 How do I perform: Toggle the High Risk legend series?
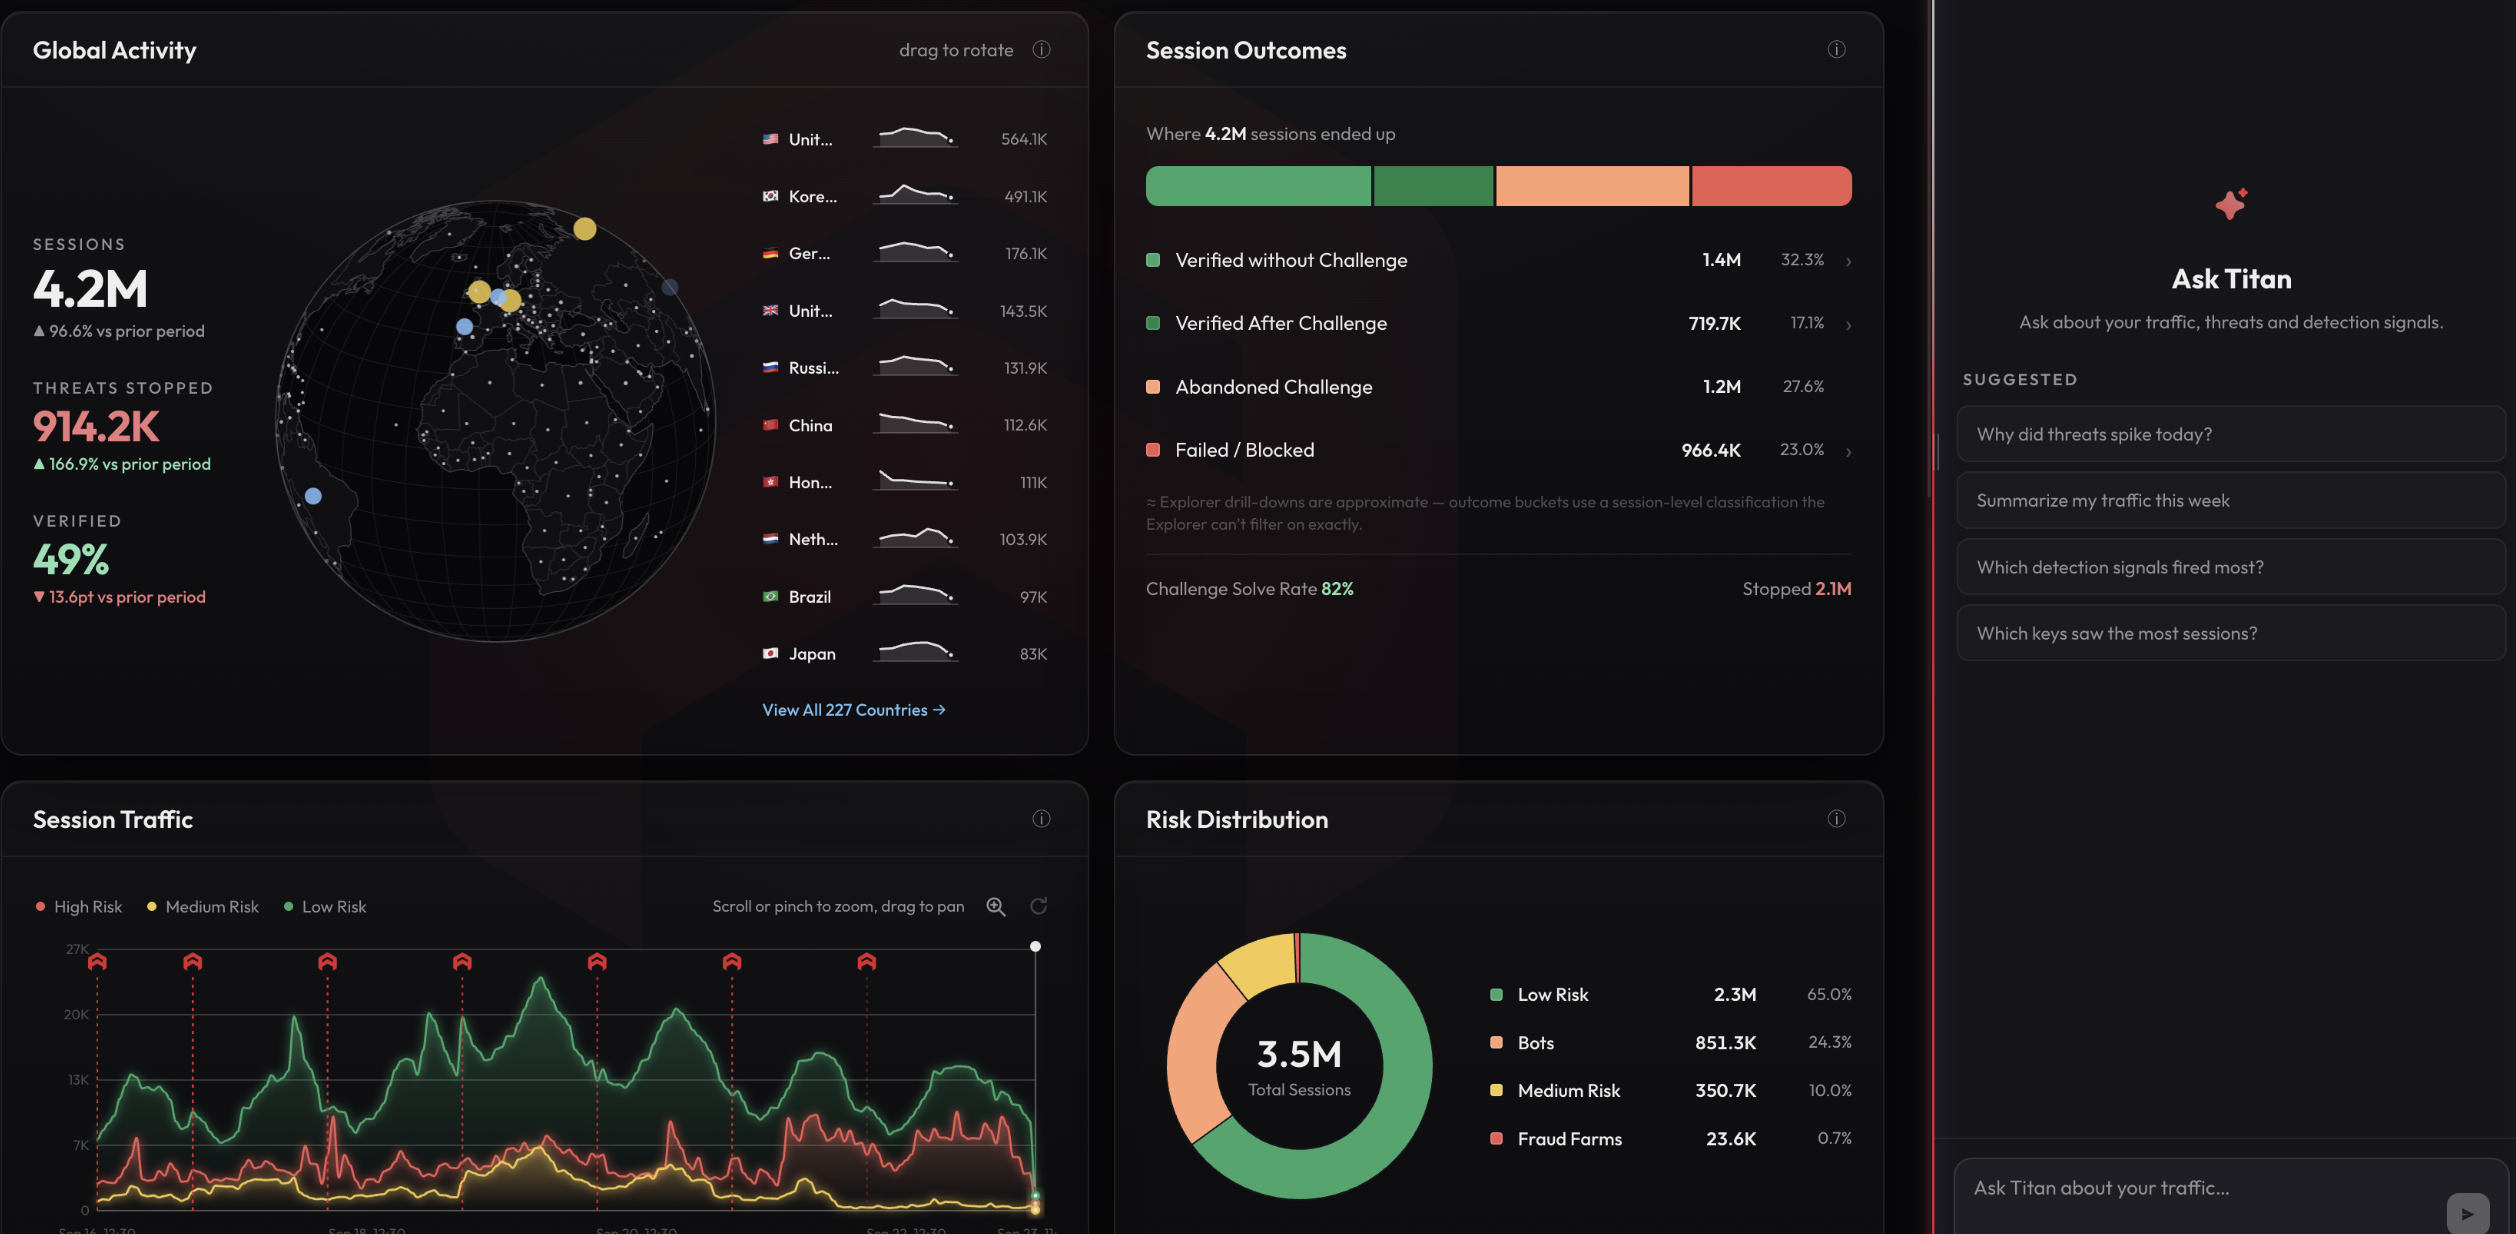[78, 907]
